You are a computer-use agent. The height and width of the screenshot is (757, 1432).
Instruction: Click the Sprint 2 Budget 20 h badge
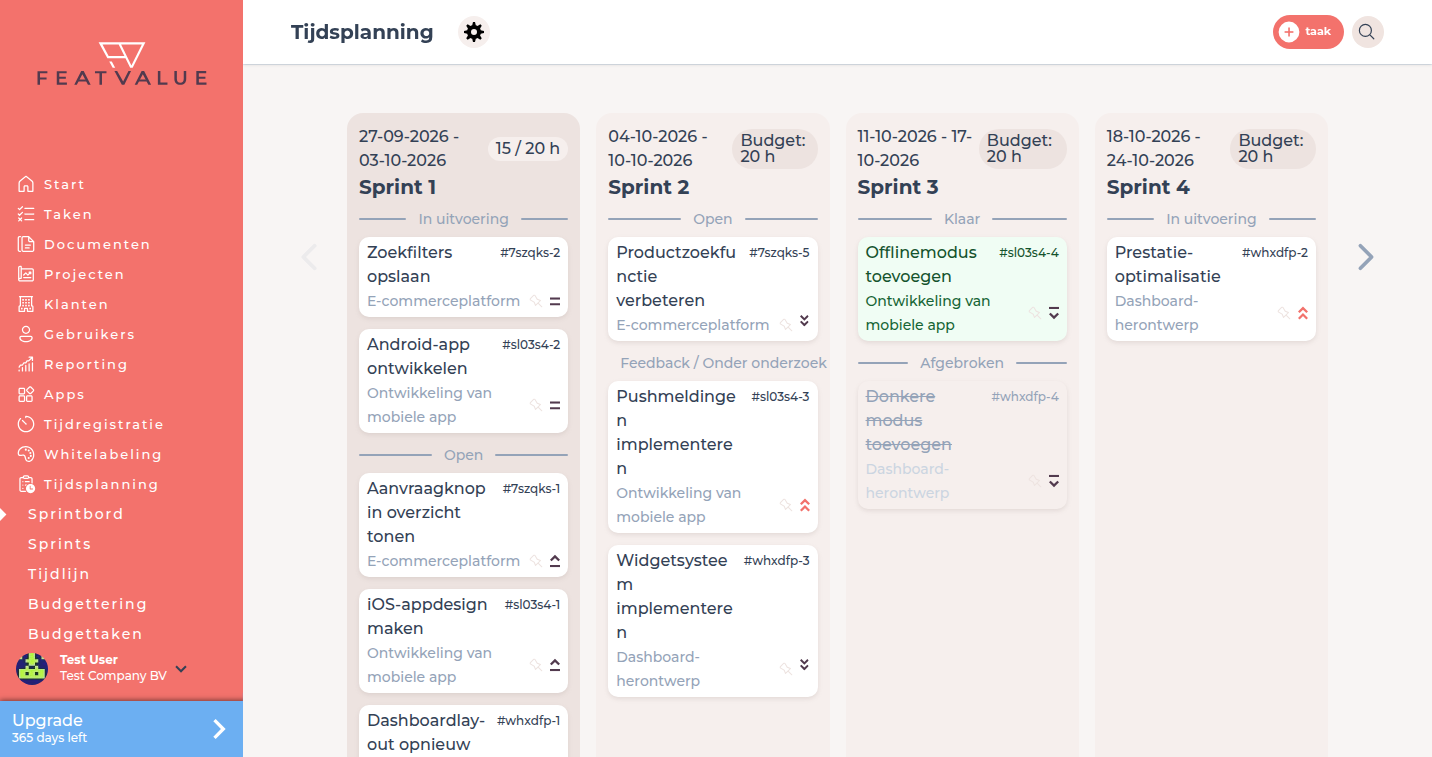[x=775, y=148]
